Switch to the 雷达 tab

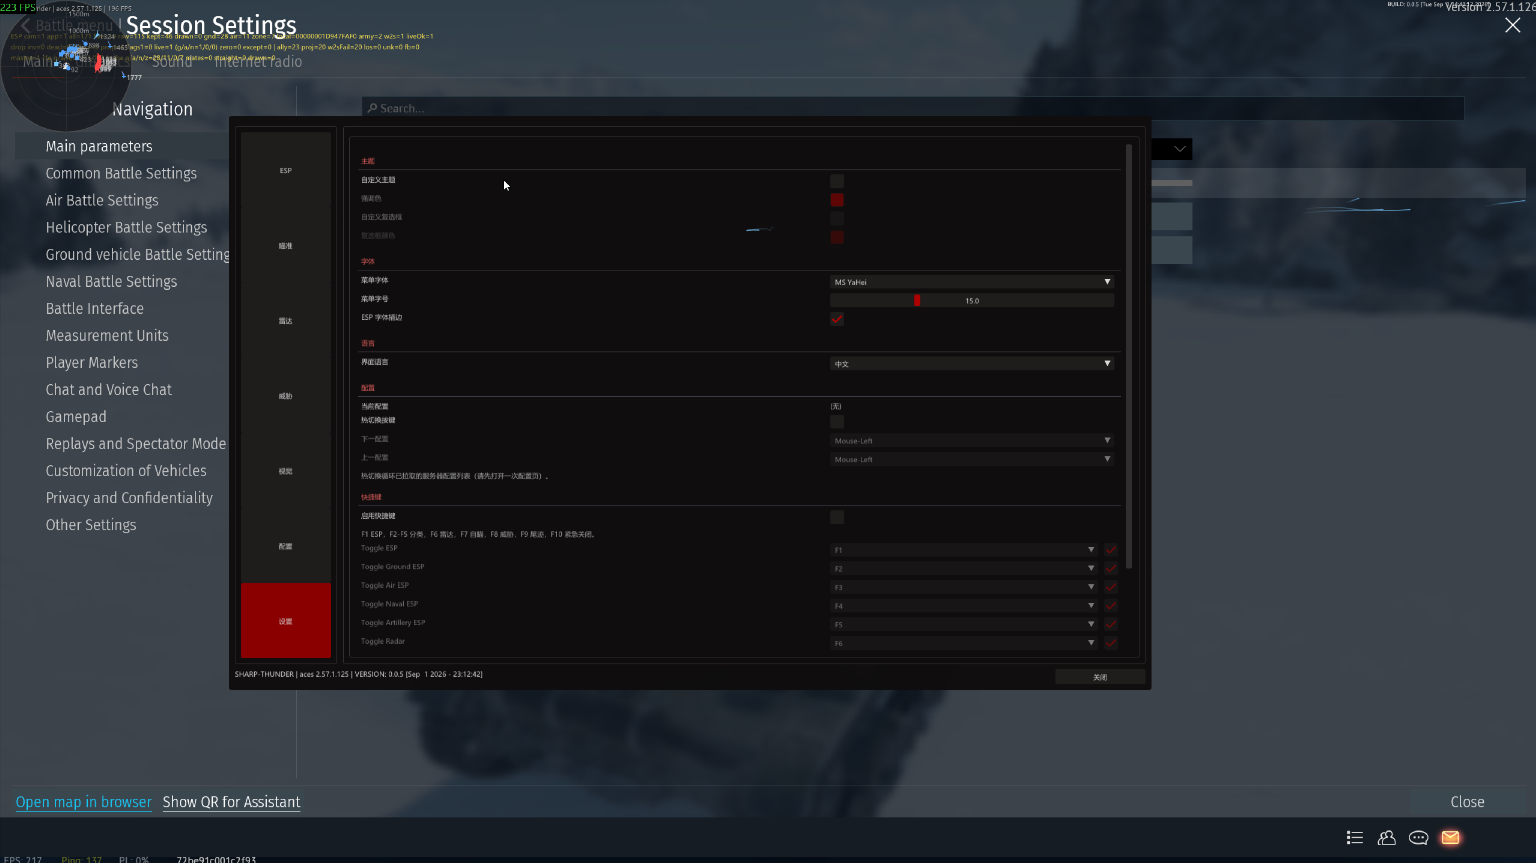pos(286,320)
